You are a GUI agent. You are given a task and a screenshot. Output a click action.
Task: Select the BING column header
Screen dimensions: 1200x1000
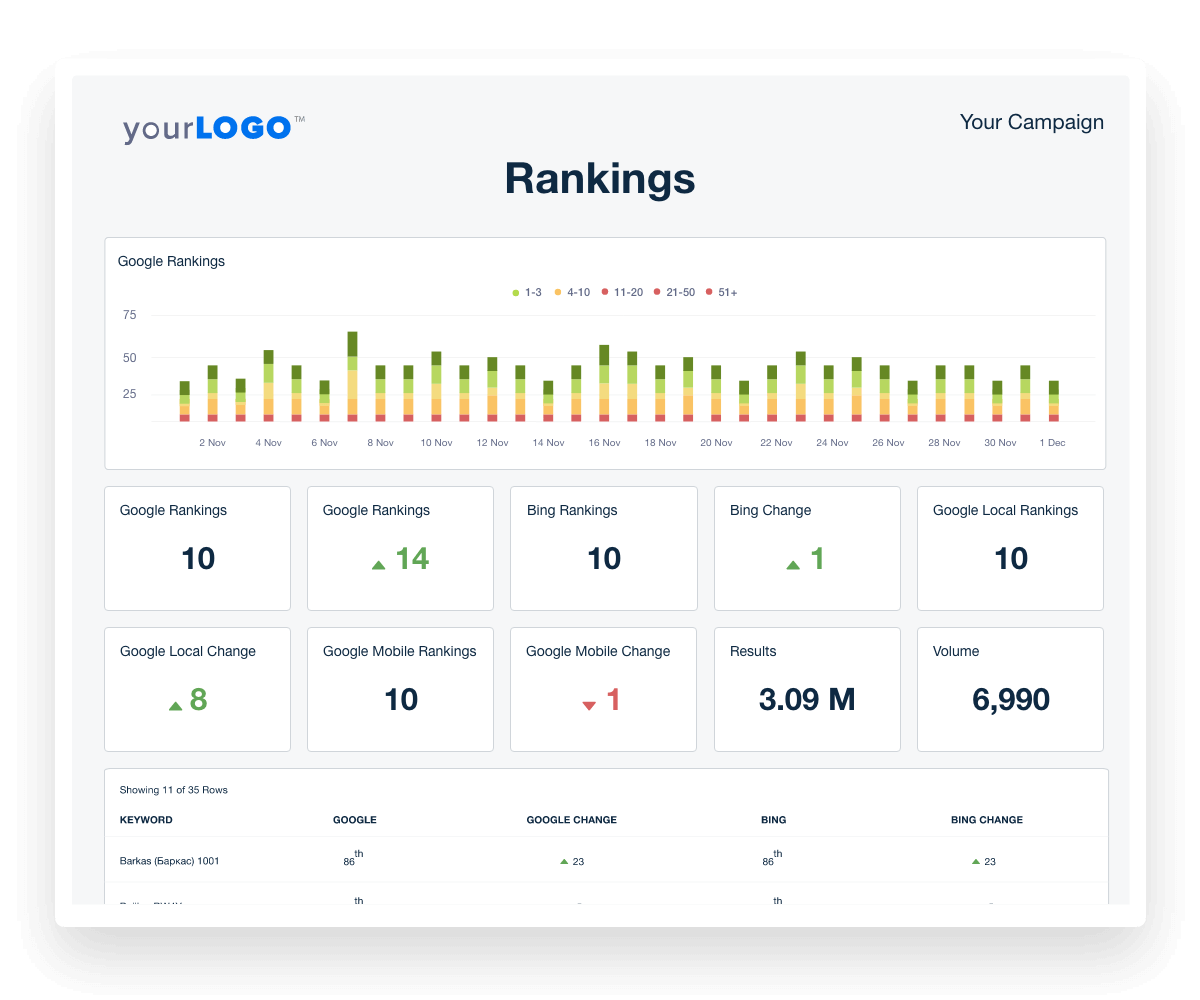(x=773, y=819)
